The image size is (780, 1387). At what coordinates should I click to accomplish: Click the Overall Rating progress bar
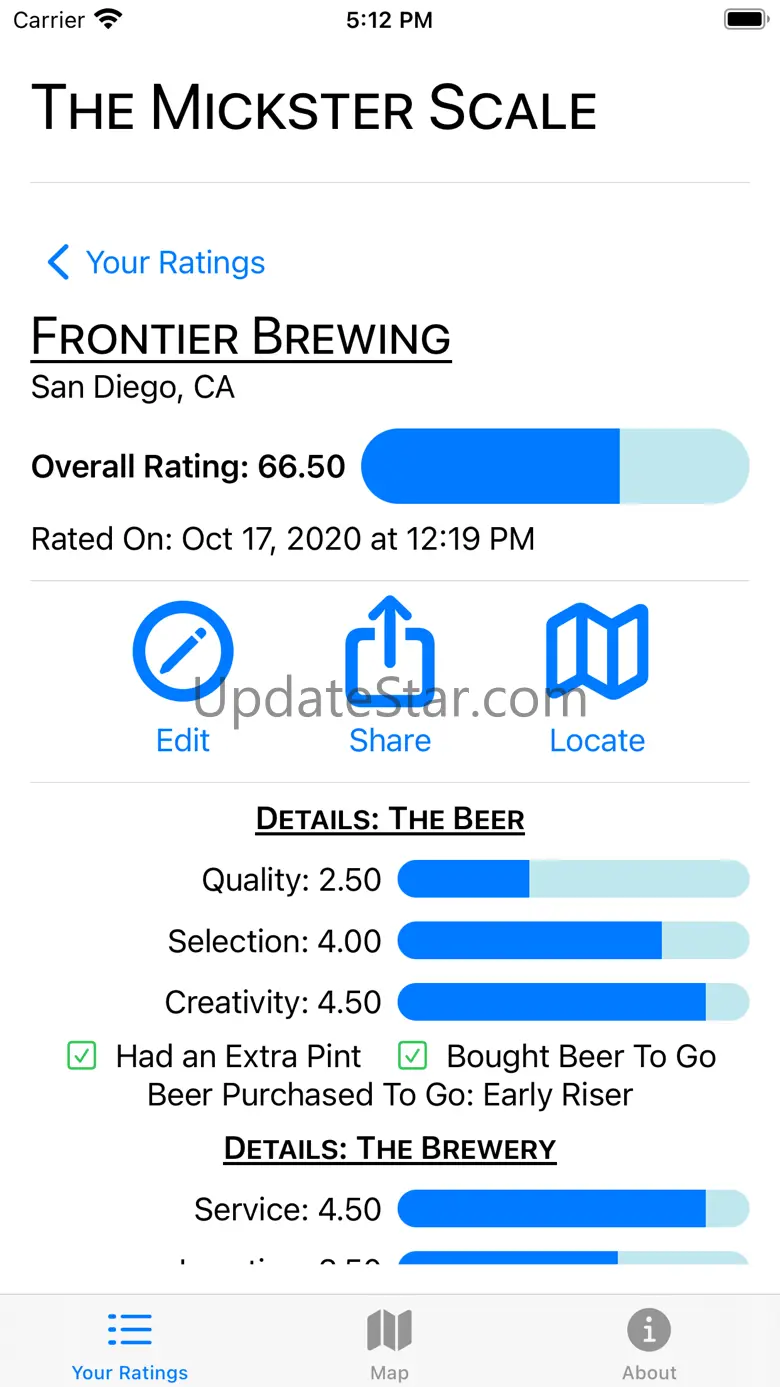[x=555, y=466]
